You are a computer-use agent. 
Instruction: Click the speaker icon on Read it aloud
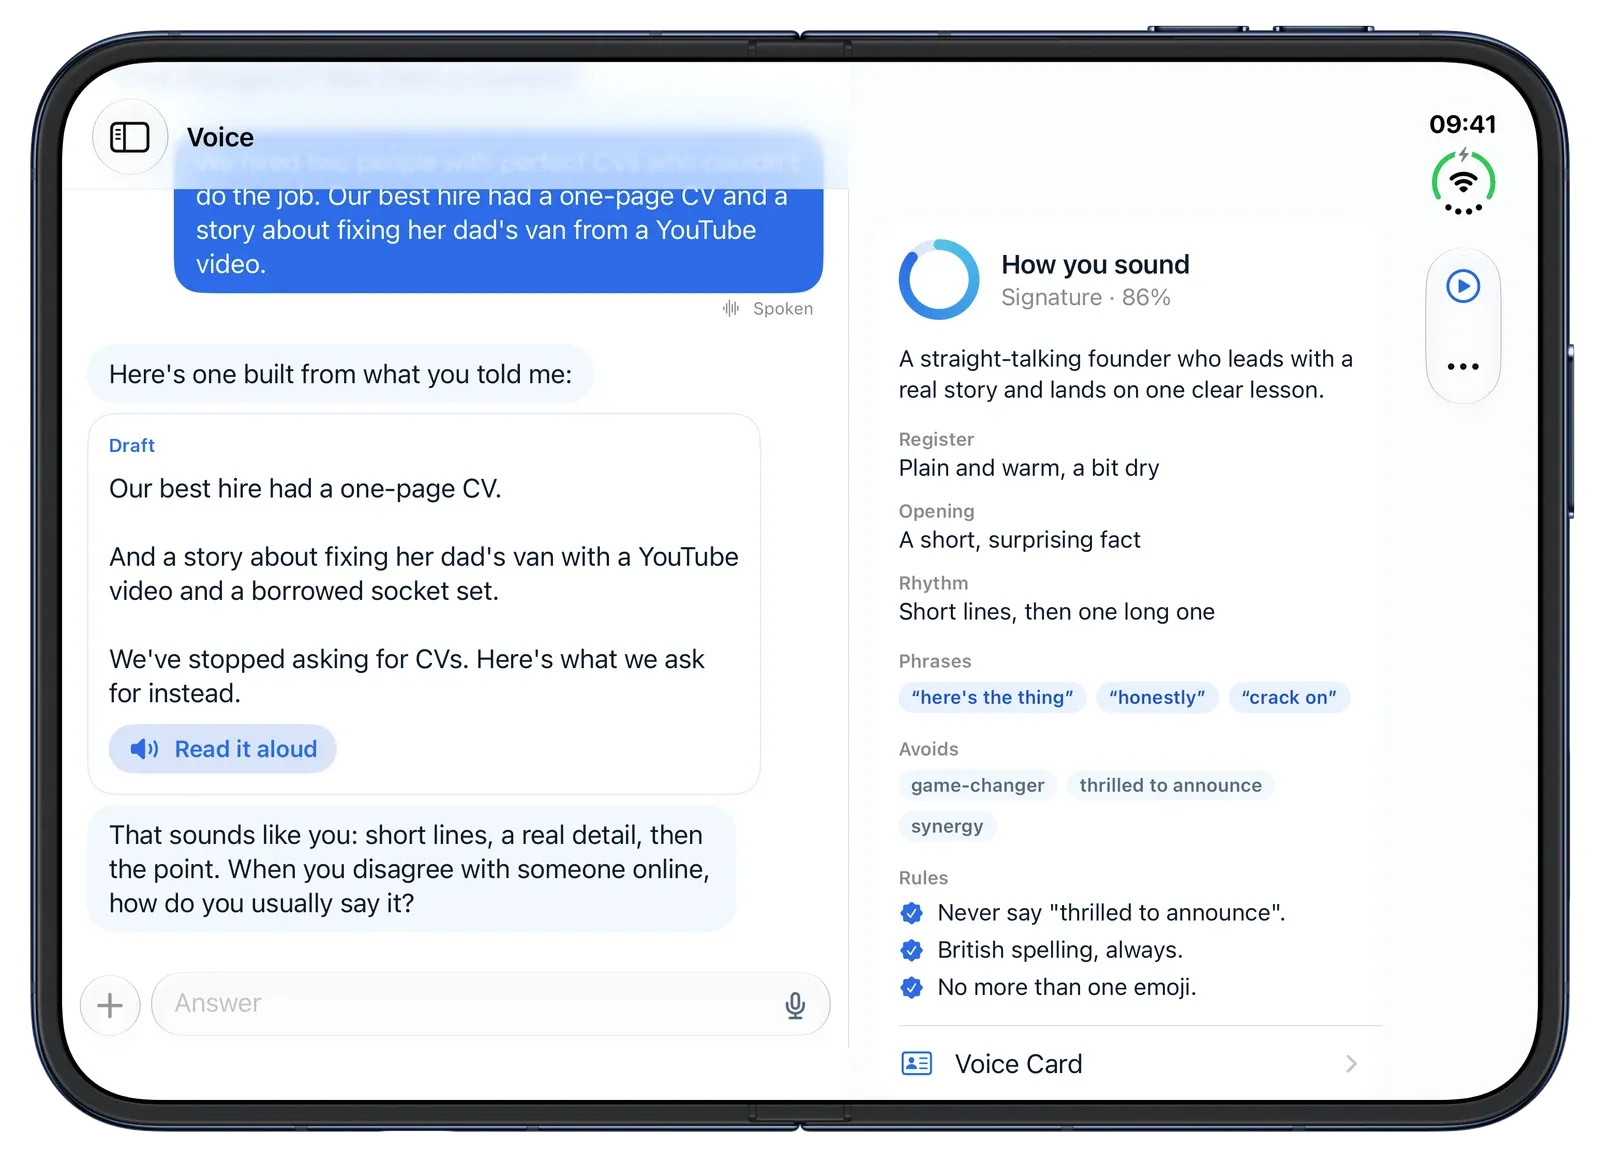144,749
